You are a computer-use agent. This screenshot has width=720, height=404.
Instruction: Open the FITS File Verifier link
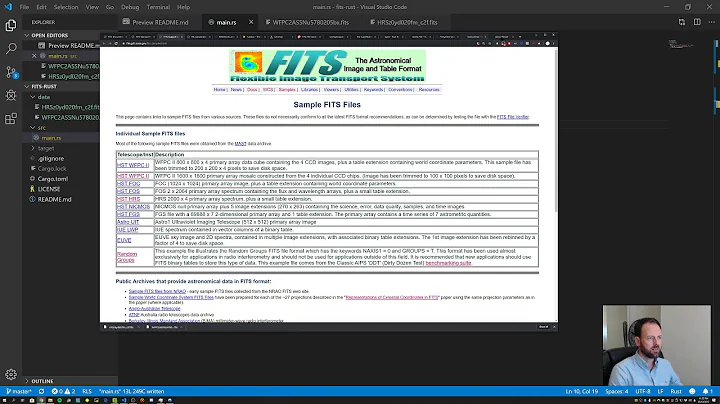click(x=512, y=117)
